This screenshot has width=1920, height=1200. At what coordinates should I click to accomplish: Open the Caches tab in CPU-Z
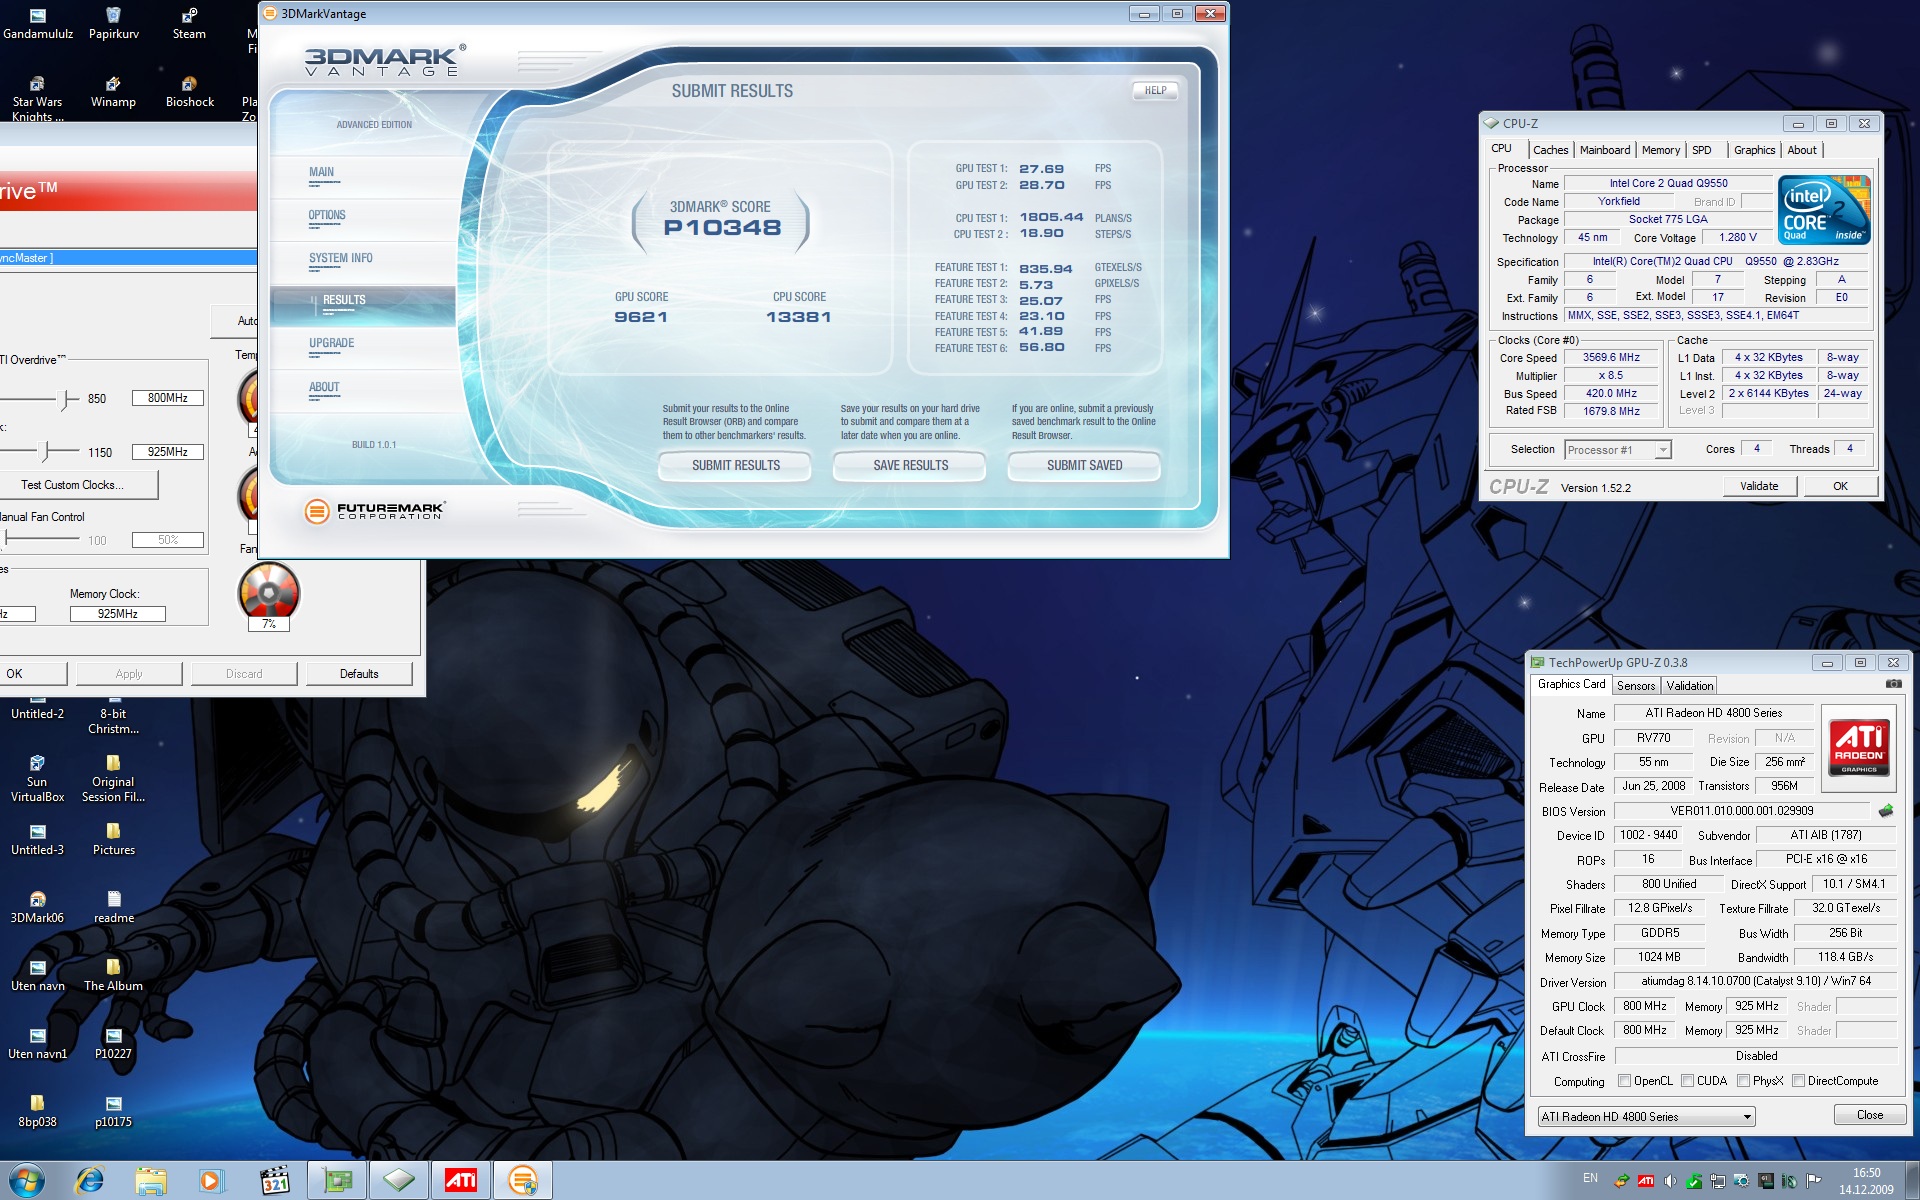point(1550,150)
